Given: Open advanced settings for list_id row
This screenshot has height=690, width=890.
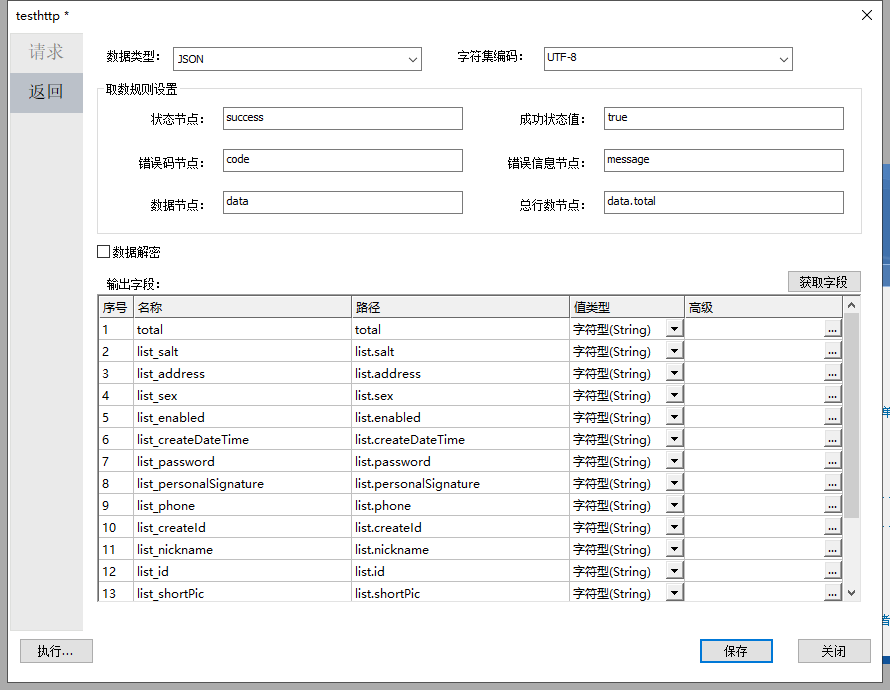Looking at the screenshot, I should point(832,571).
